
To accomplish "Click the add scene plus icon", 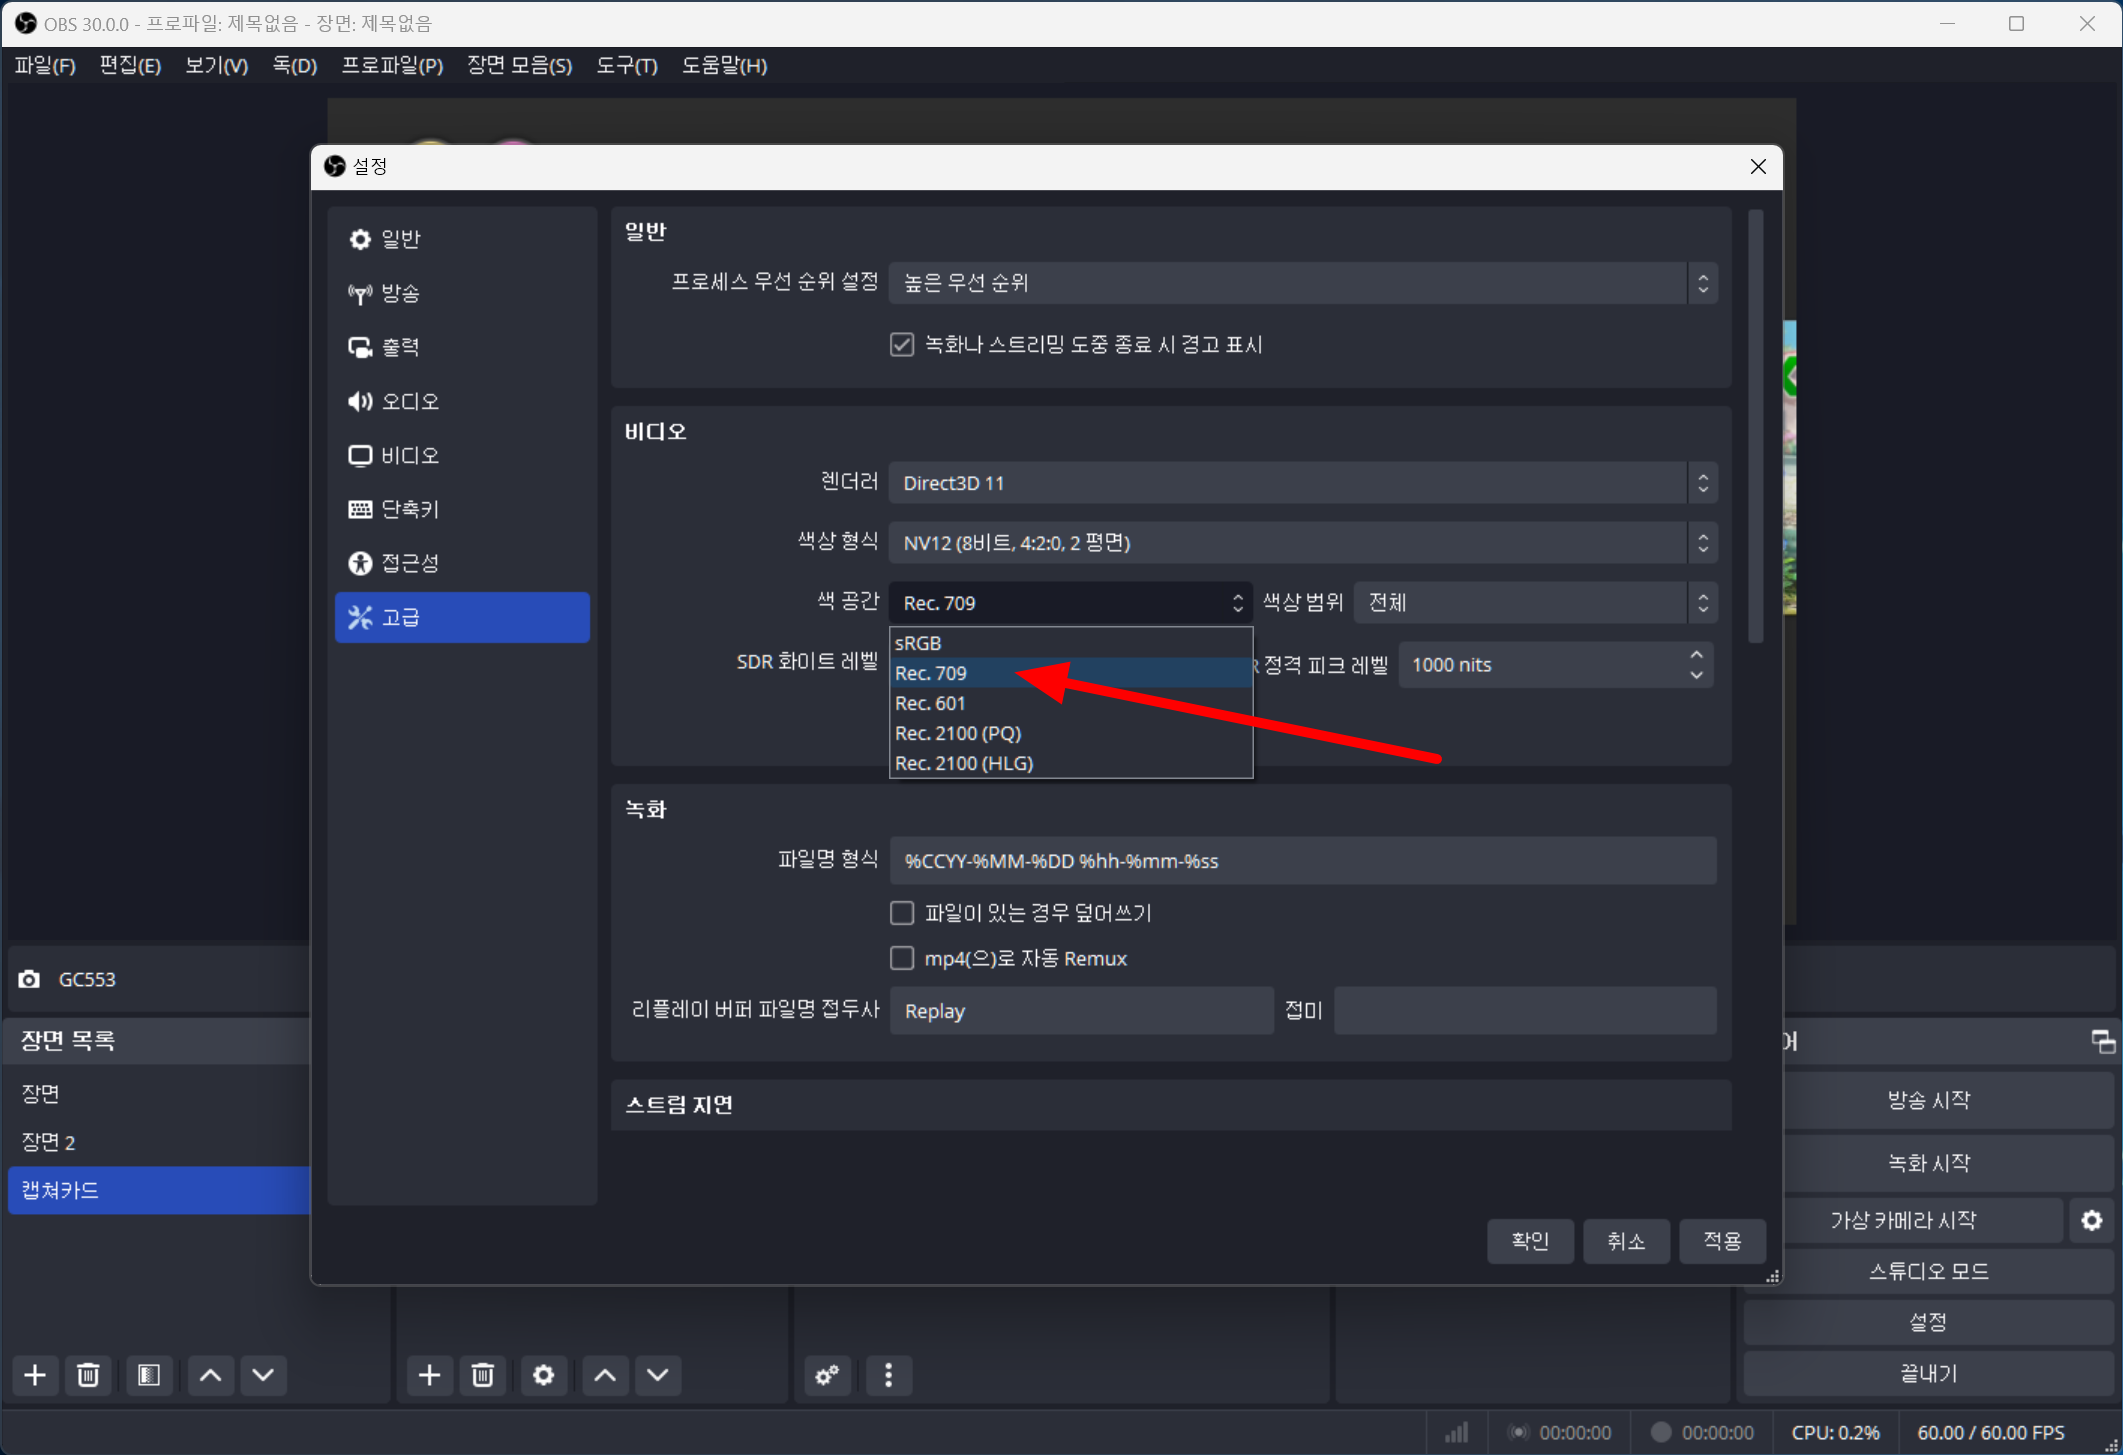I will click(35, 1375).
